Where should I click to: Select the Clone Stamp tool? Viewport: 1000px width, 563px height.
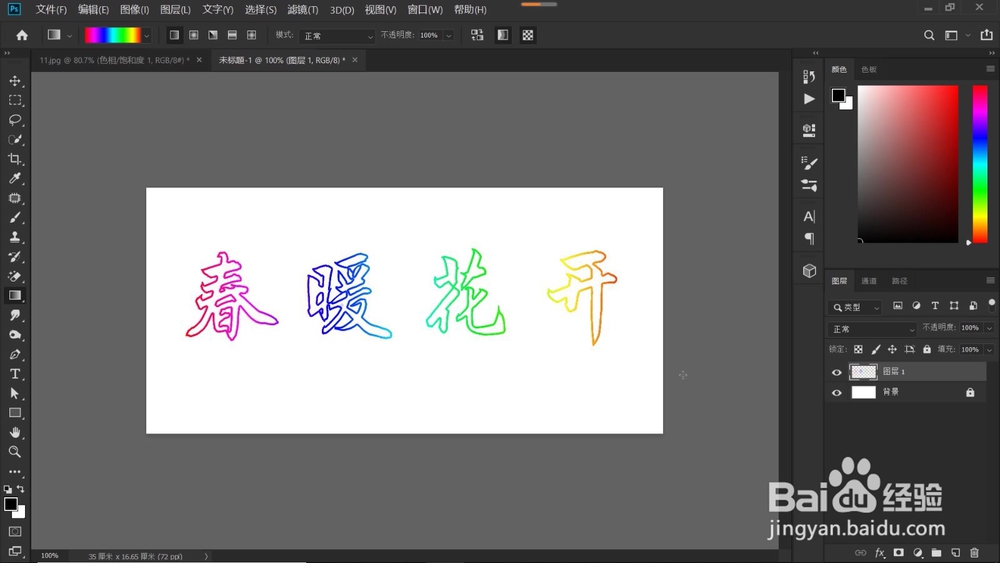coord(15,237)
